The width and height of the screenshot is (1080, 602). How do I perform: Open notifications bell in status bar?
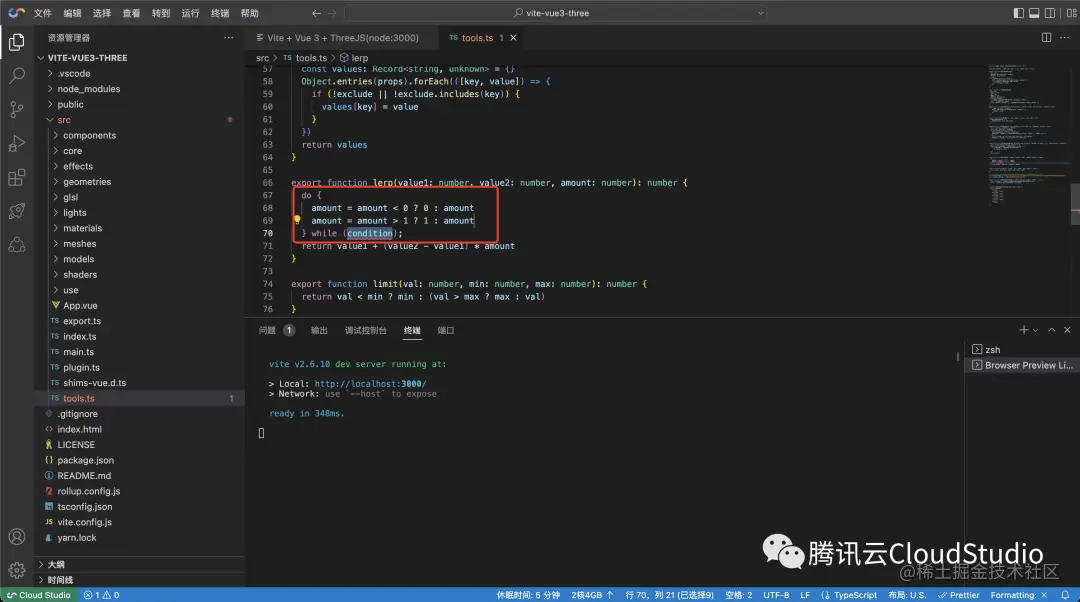[x=1066, y=595]
